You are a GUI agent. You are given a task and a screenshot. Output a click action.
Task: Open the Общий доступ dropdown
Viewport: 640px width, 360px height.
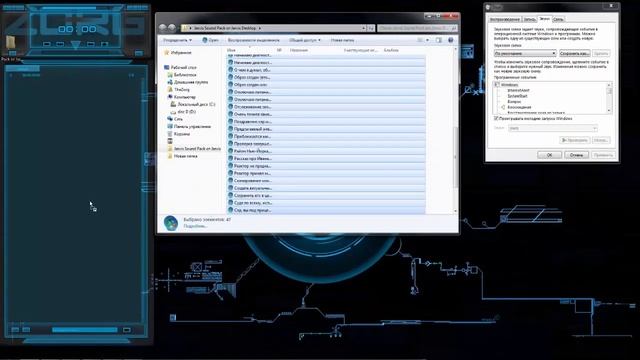tap(304, 40)
